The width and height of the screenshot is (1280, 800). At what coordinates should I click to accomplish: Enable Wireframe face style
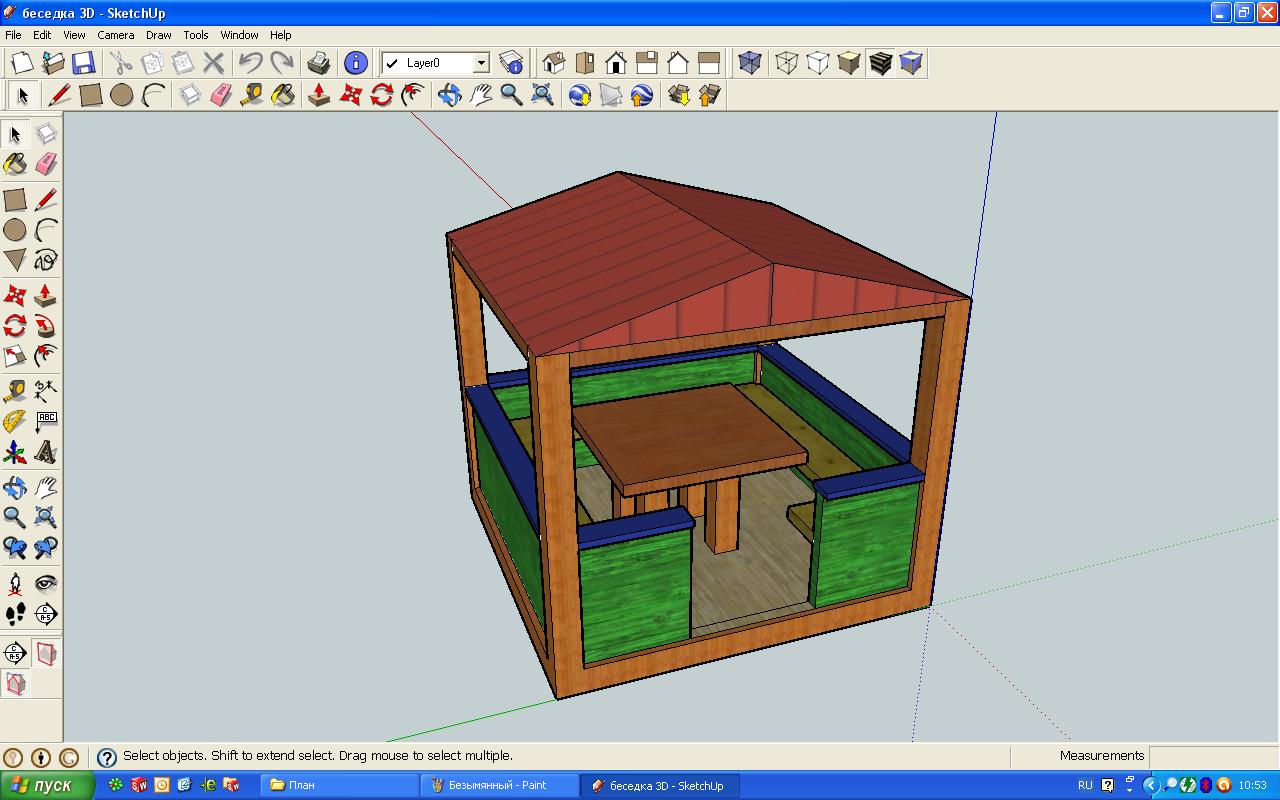787,63
